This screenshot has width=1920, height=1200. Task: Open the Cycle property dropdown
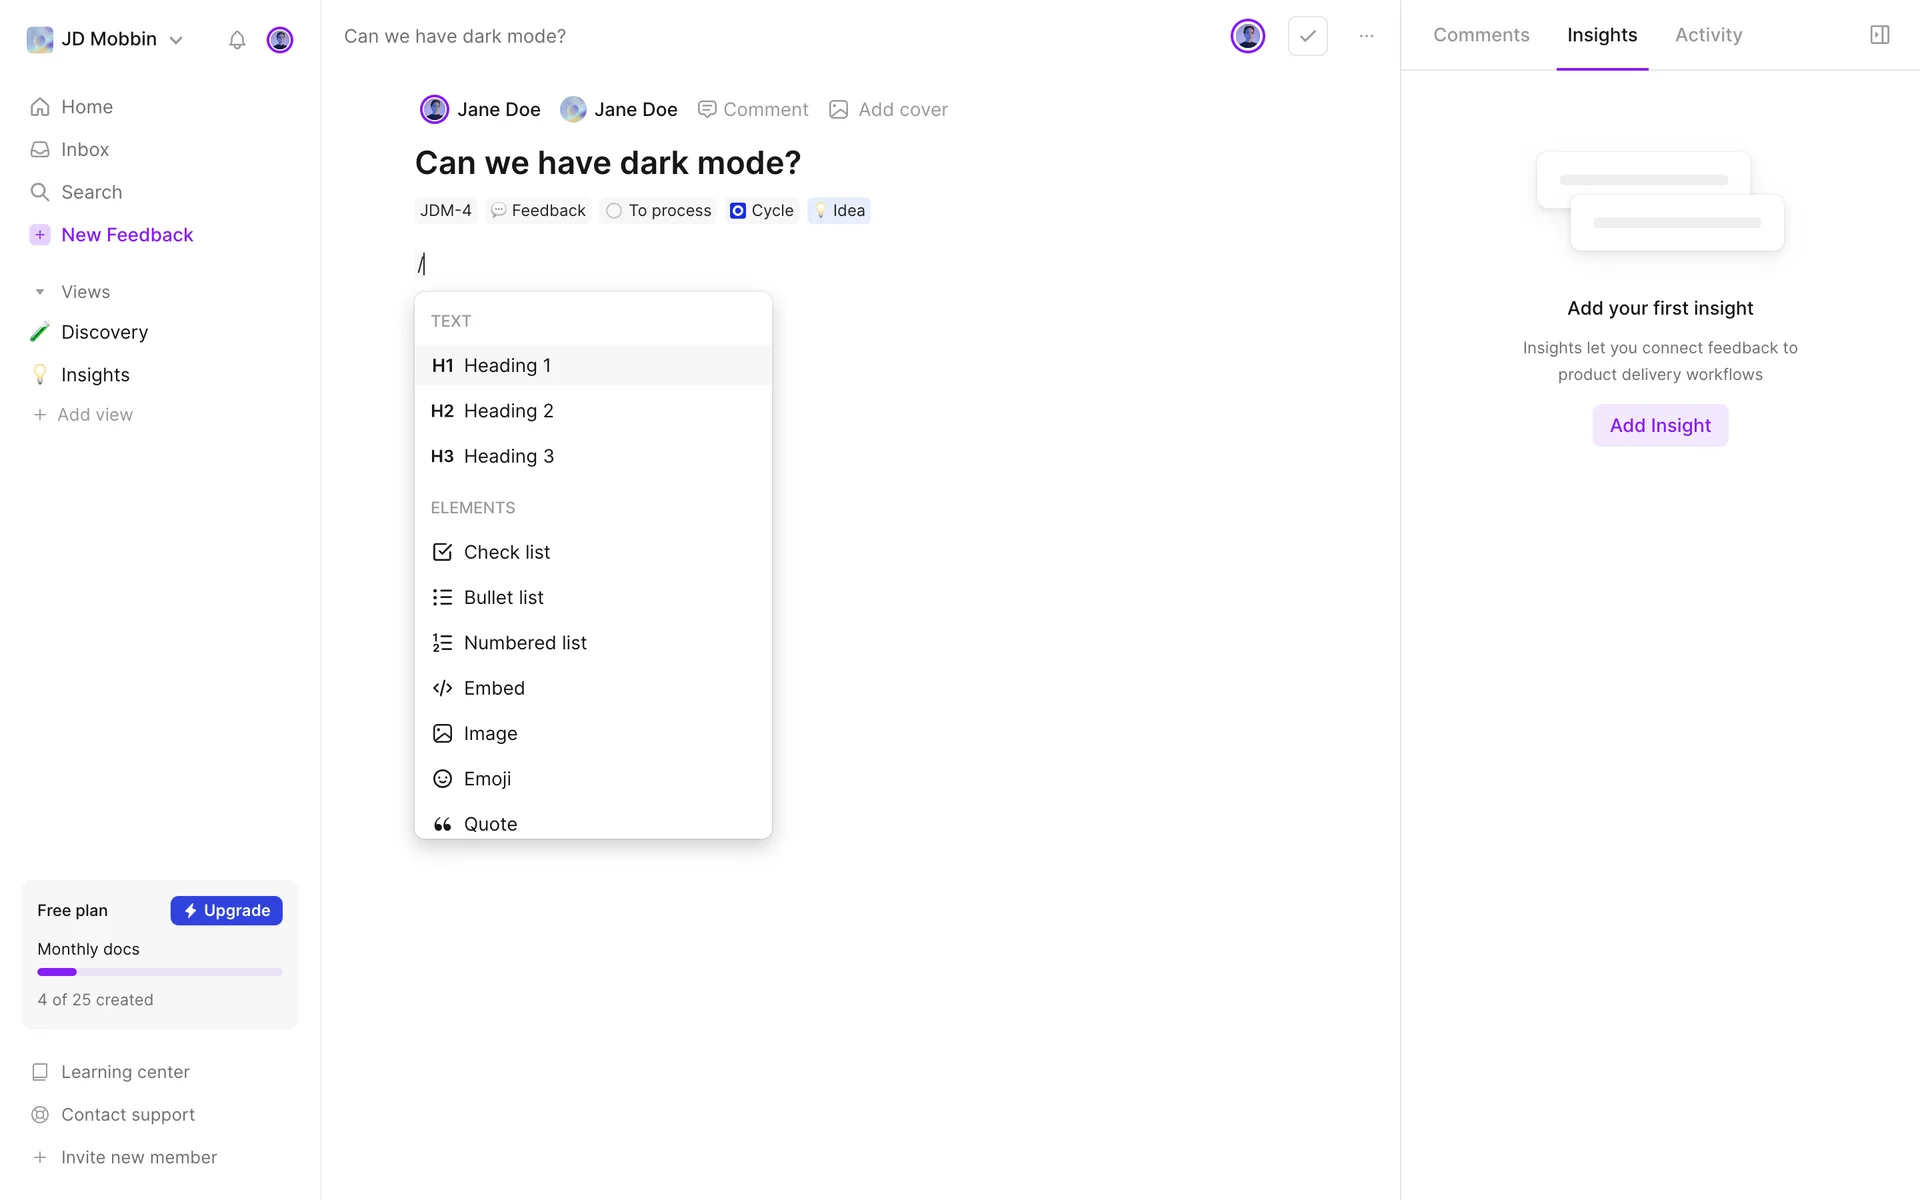coord(762,211)
